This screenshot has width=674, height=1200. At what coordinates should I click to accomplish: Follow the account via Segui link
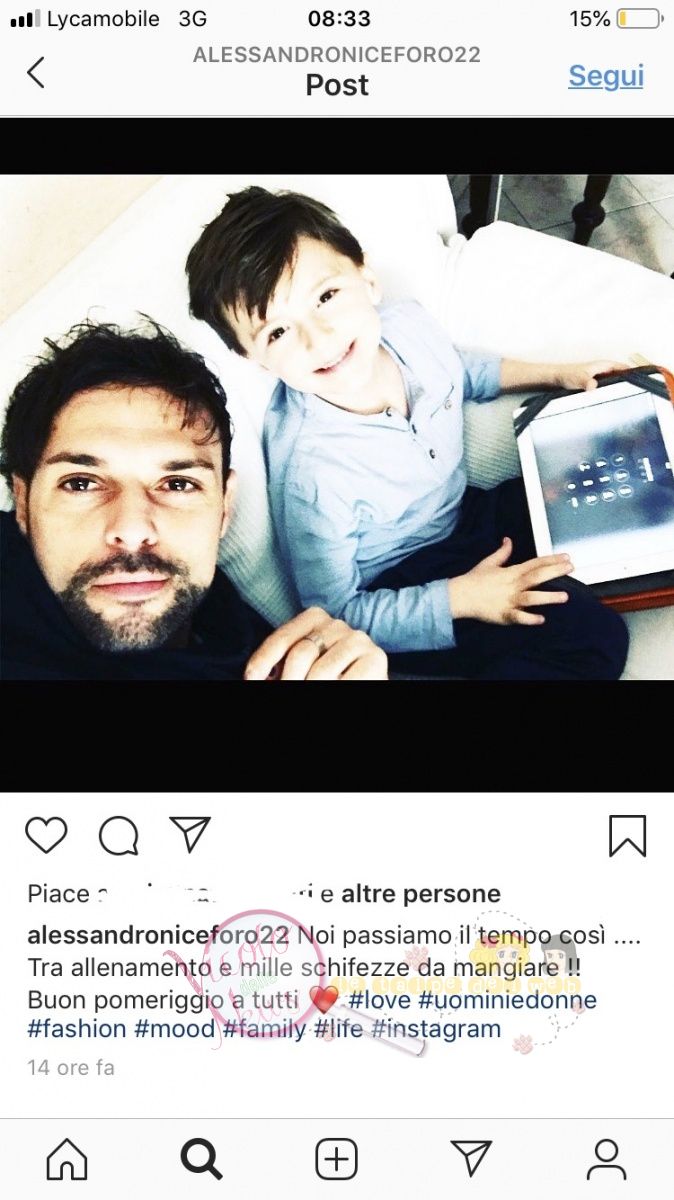tap(606, 76)
